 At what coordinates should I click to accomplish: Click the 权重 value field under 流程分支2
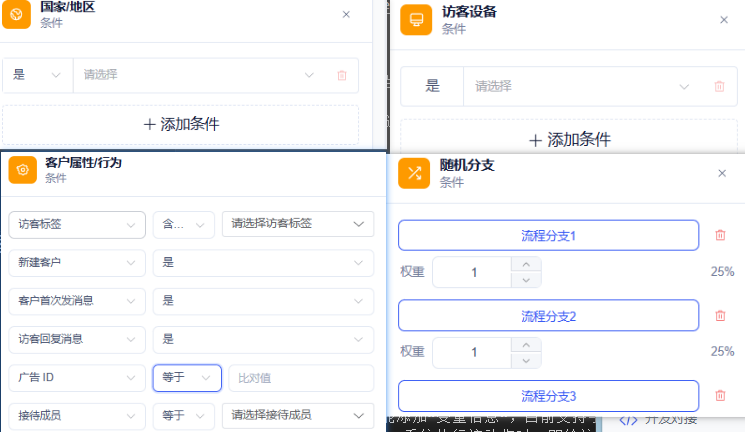(x=472, y=353)
